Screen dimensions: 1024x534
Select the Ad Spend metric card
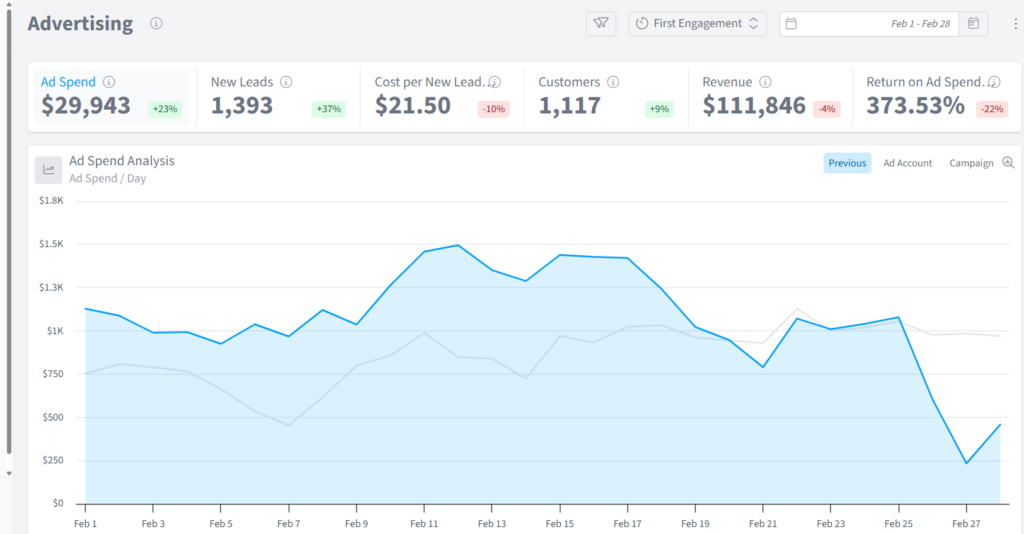(x=112, y=97)
